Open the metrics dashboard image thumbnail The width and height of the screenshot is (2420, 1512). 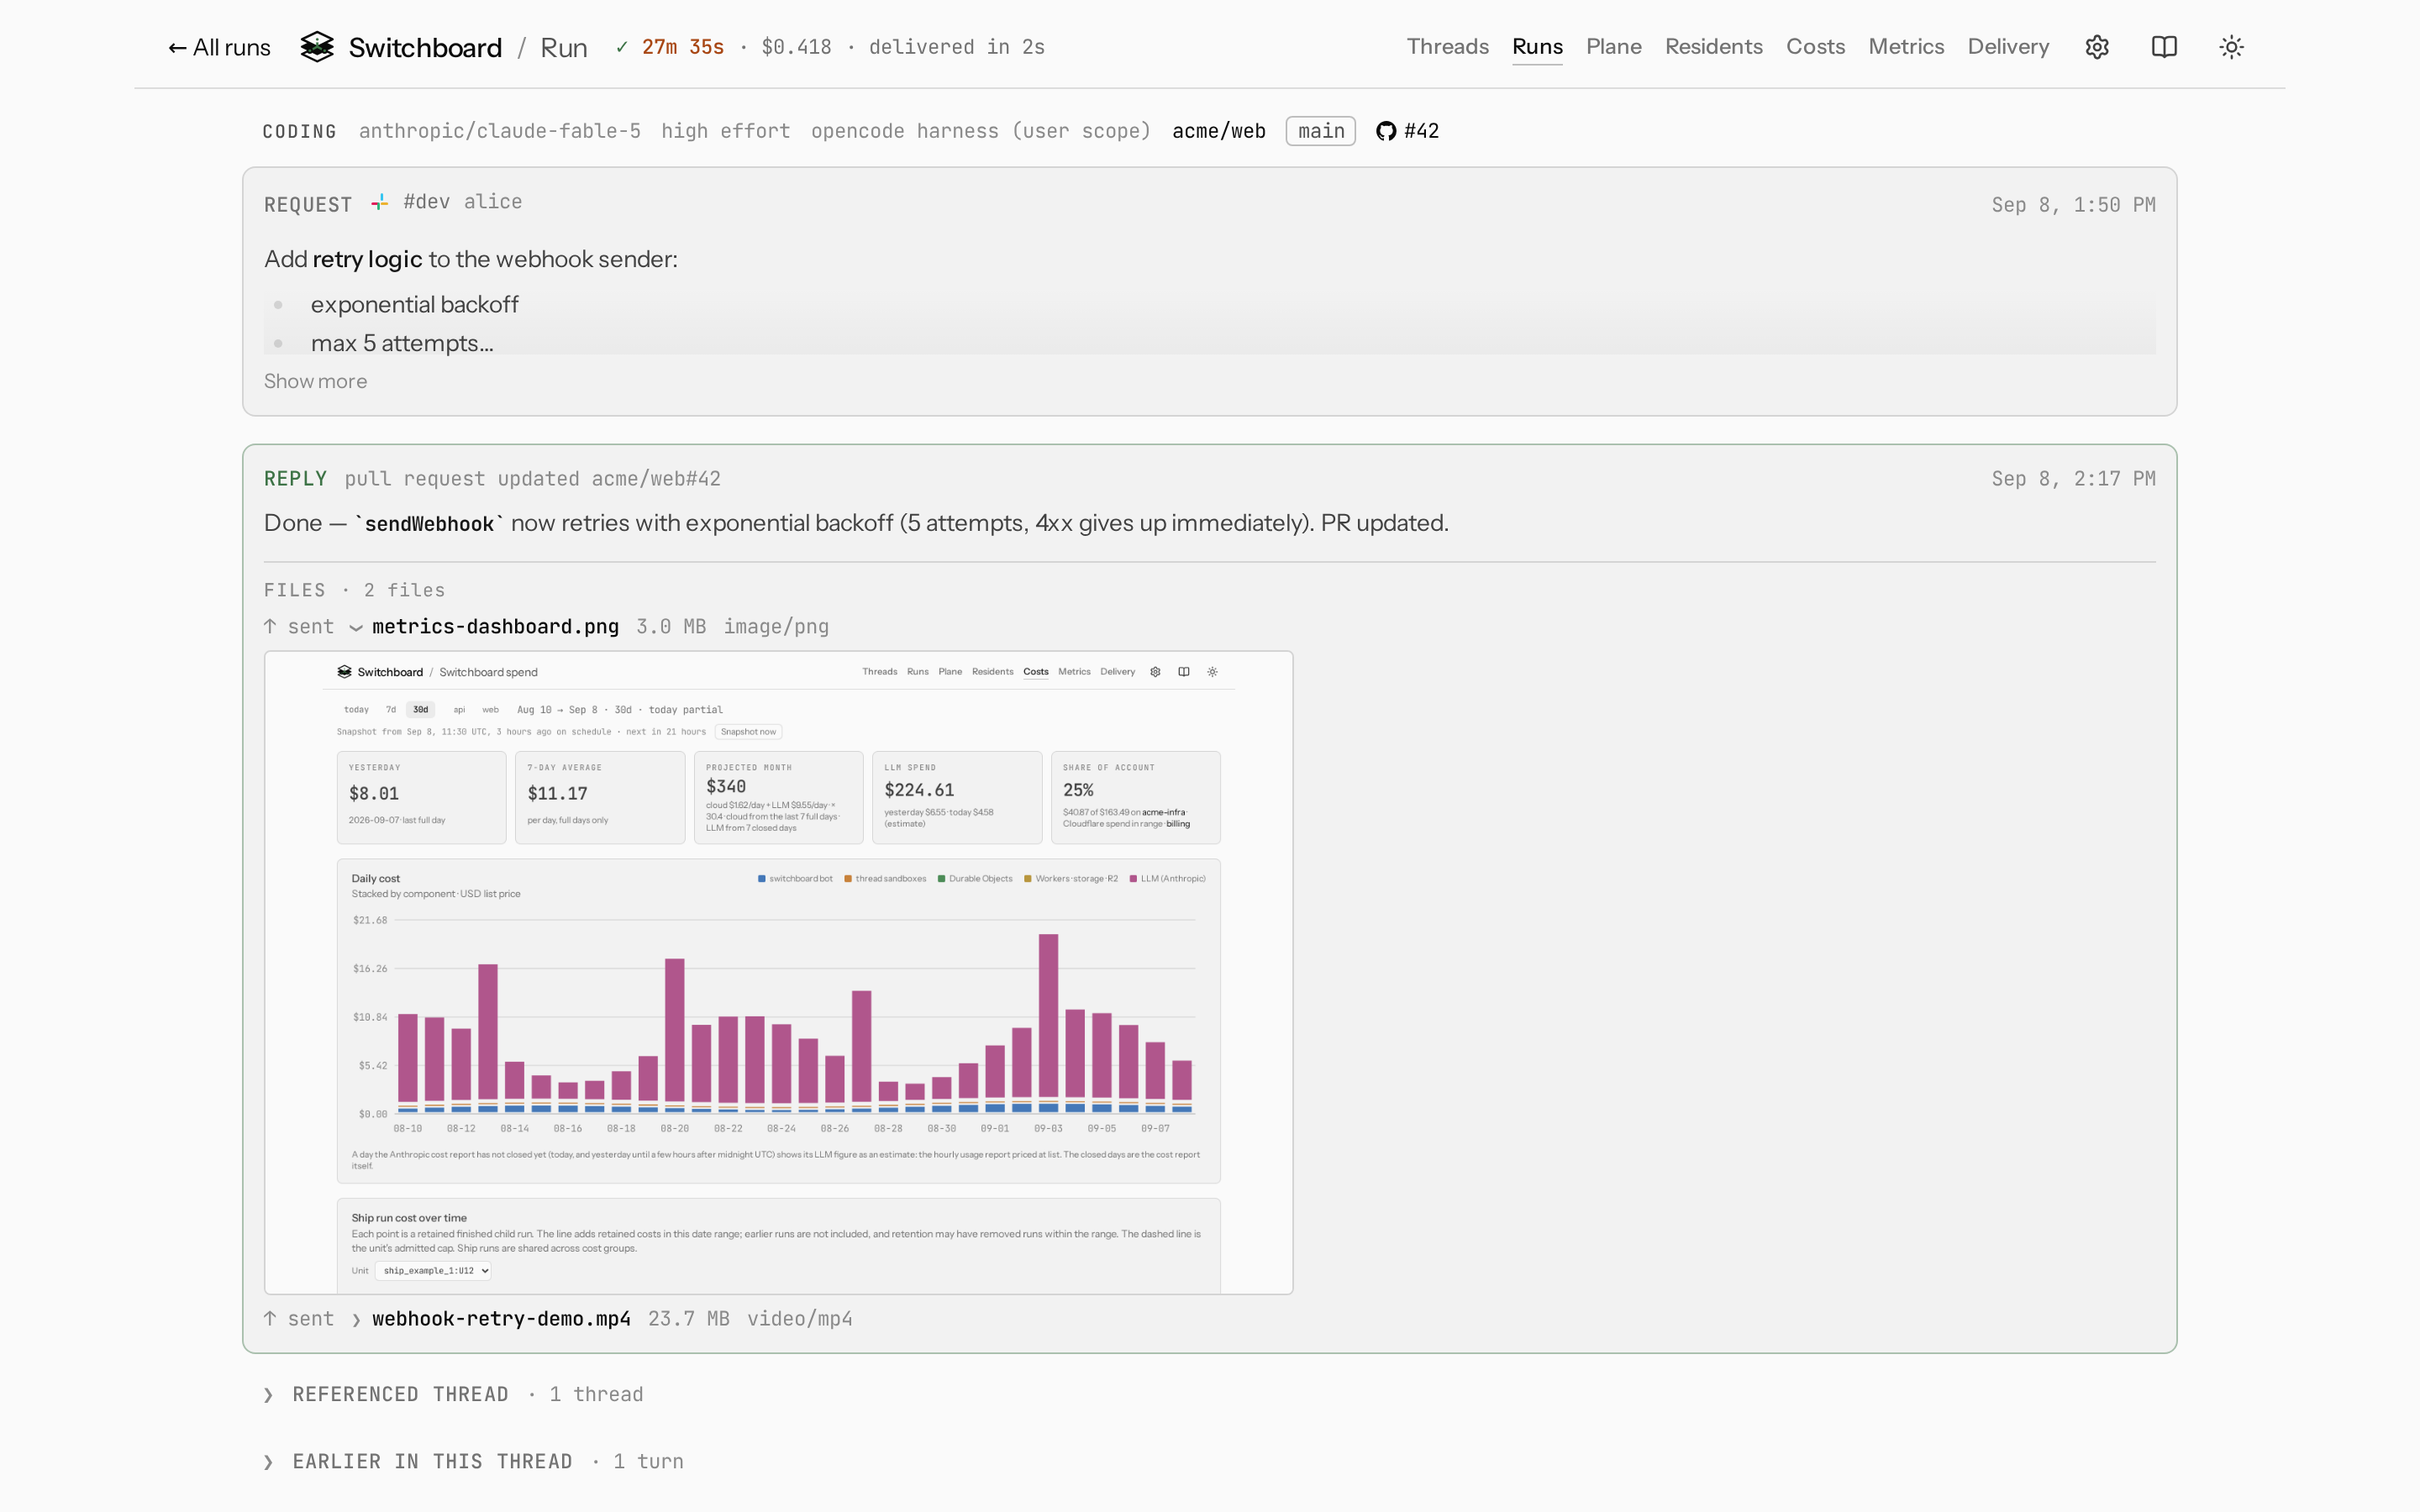778,972
